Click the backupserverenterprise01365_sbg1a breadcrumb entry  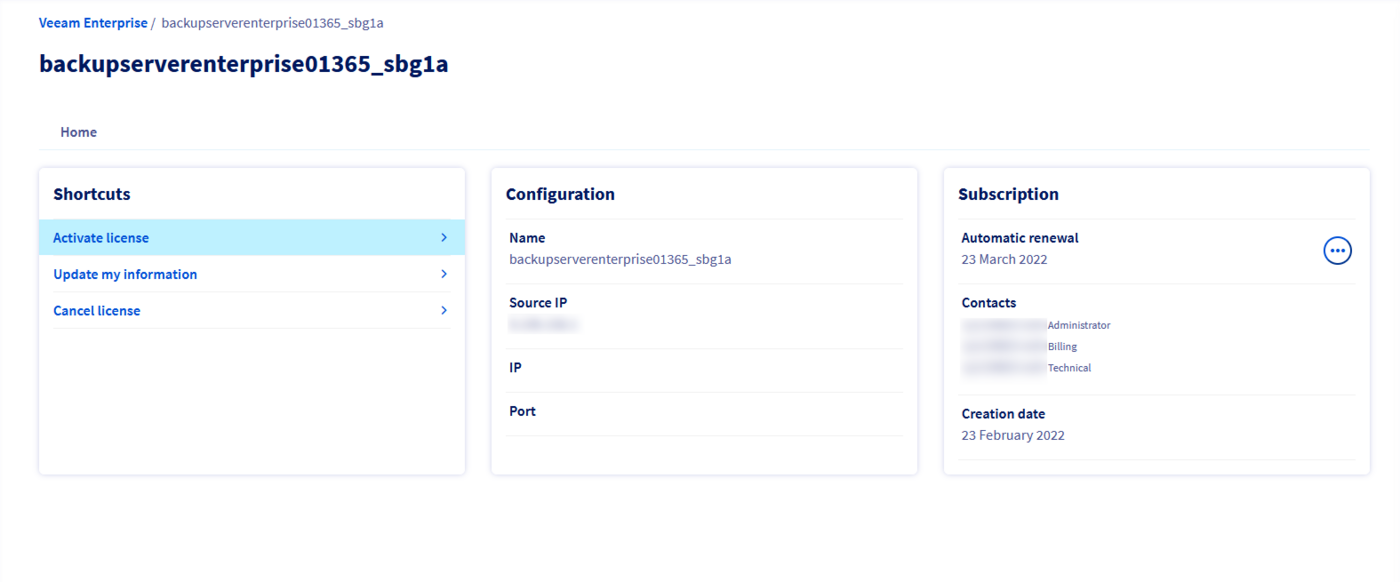272,22
